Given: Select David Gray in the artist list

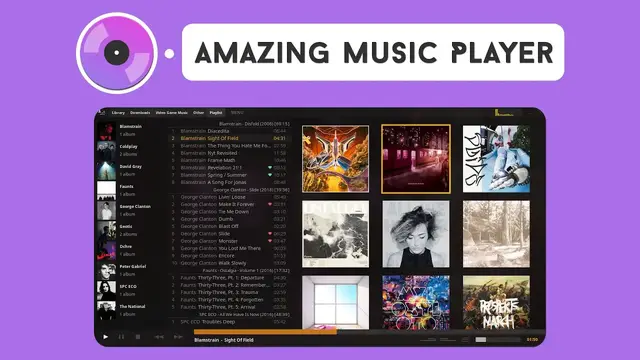Looking at the screenshot, I should (131, 167).
